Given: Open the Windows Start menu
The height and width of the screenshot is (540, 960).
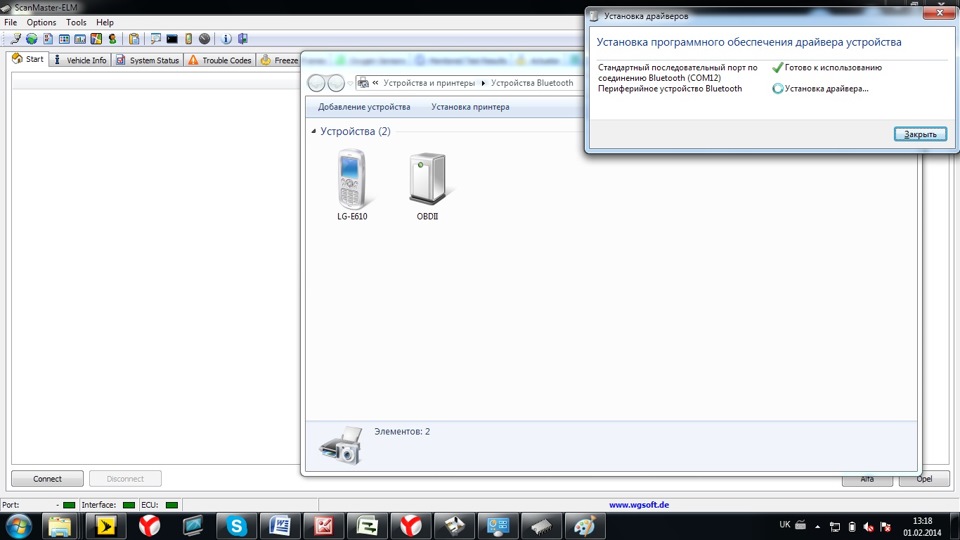Looking at the screenshot, I should point(18,526).
